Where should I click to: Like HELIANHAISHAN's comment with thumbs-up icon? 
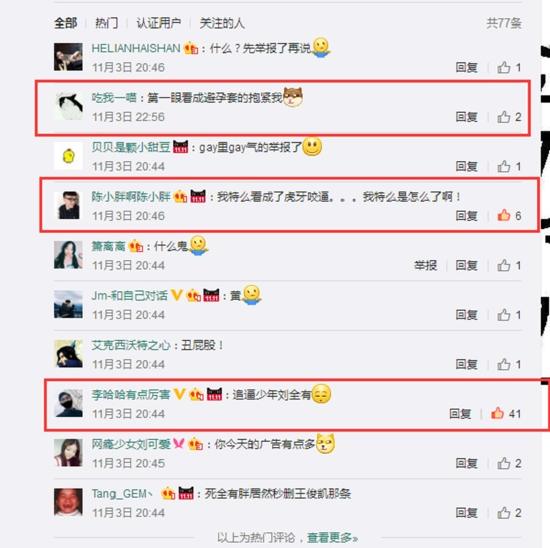504,67
